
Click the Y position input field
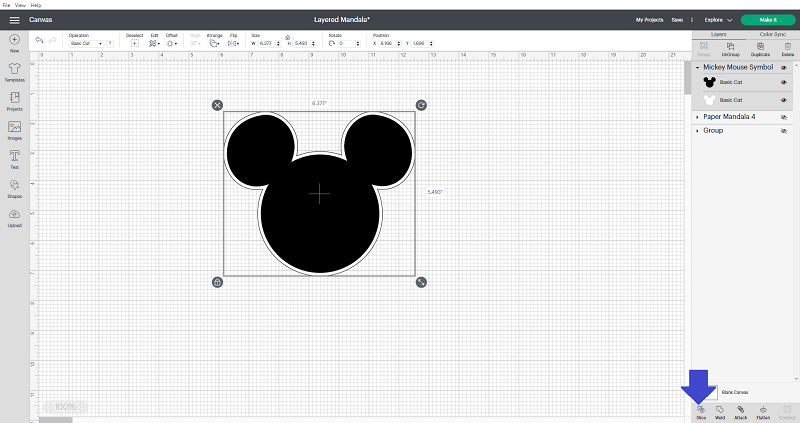point(420,43)
